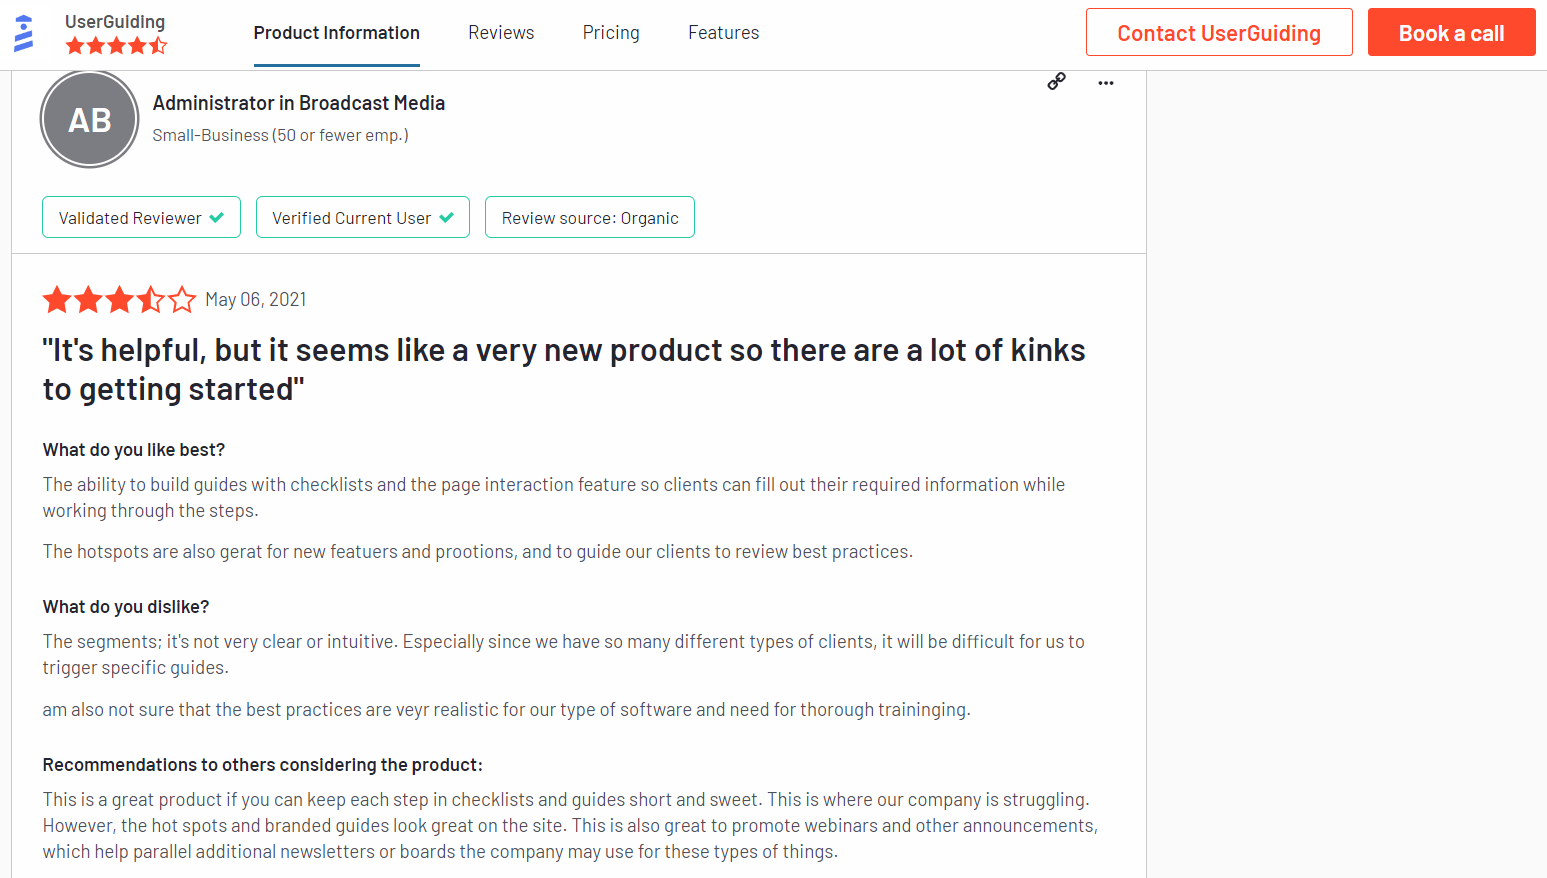
Task: Click the paragraph about building guides with checklists
Action: (x=554, y=497)
